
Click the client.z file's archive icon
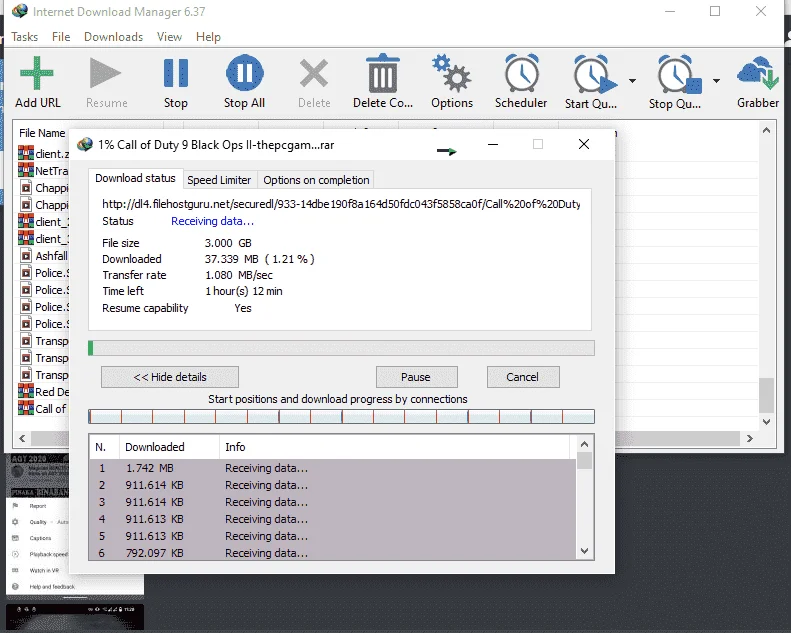(x=26, y=153)
